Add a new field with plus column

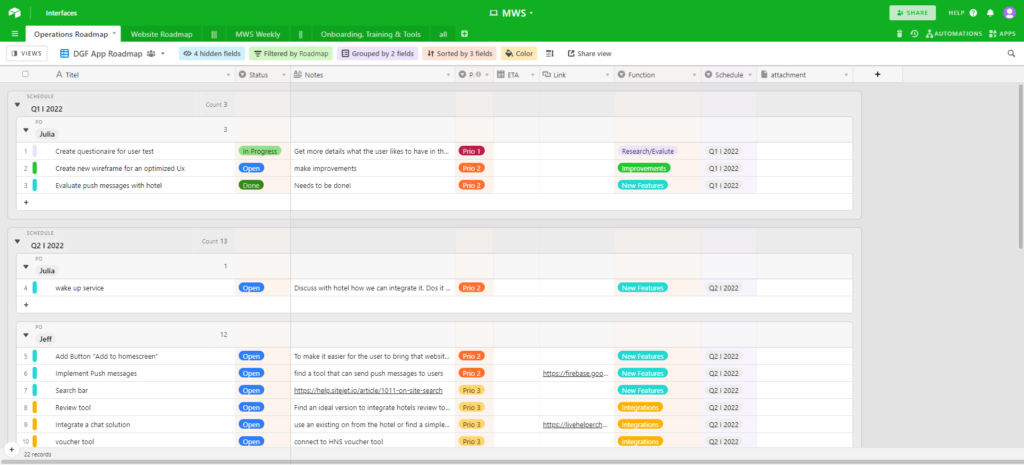(x=877, y=74)
